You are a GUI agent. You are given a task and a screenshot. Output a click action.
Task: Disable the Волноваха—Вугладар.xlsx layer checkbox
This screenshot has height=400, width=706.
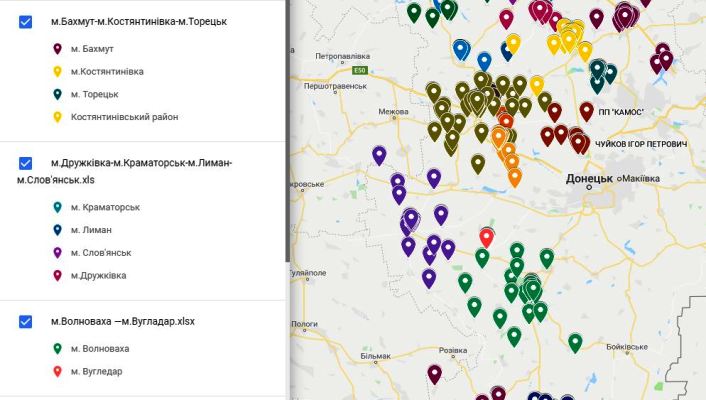[26, 322]
